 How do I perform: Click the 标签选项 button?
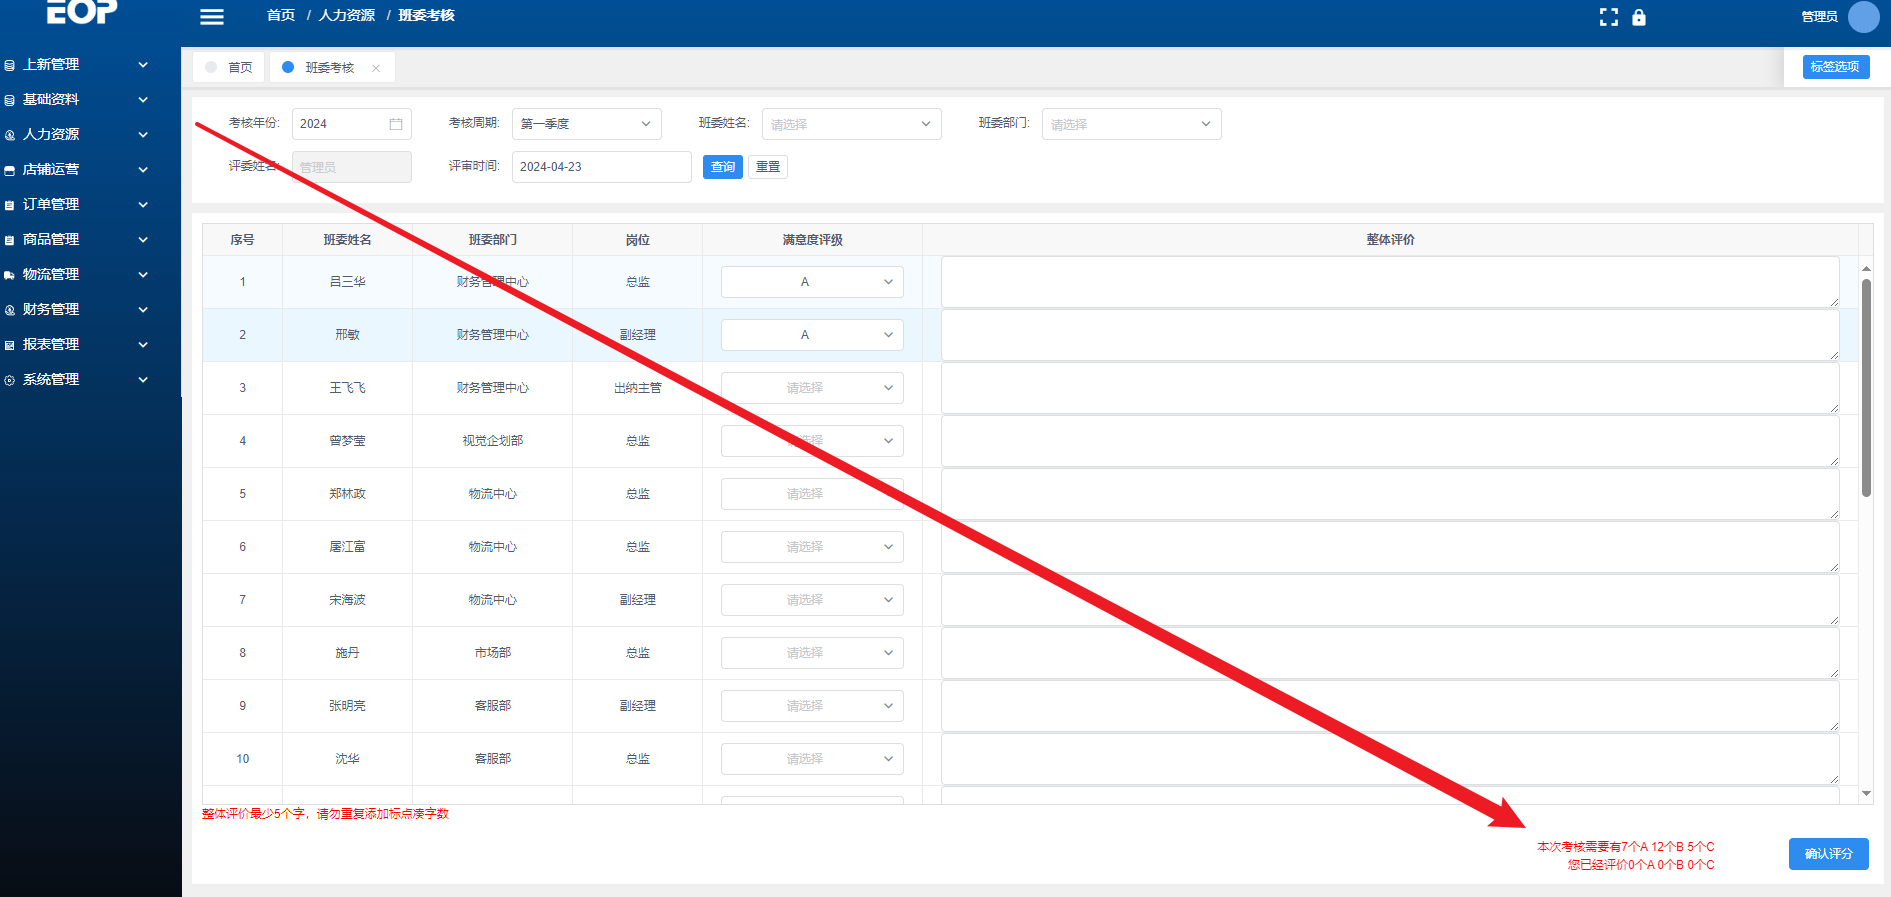(1835, 67)
